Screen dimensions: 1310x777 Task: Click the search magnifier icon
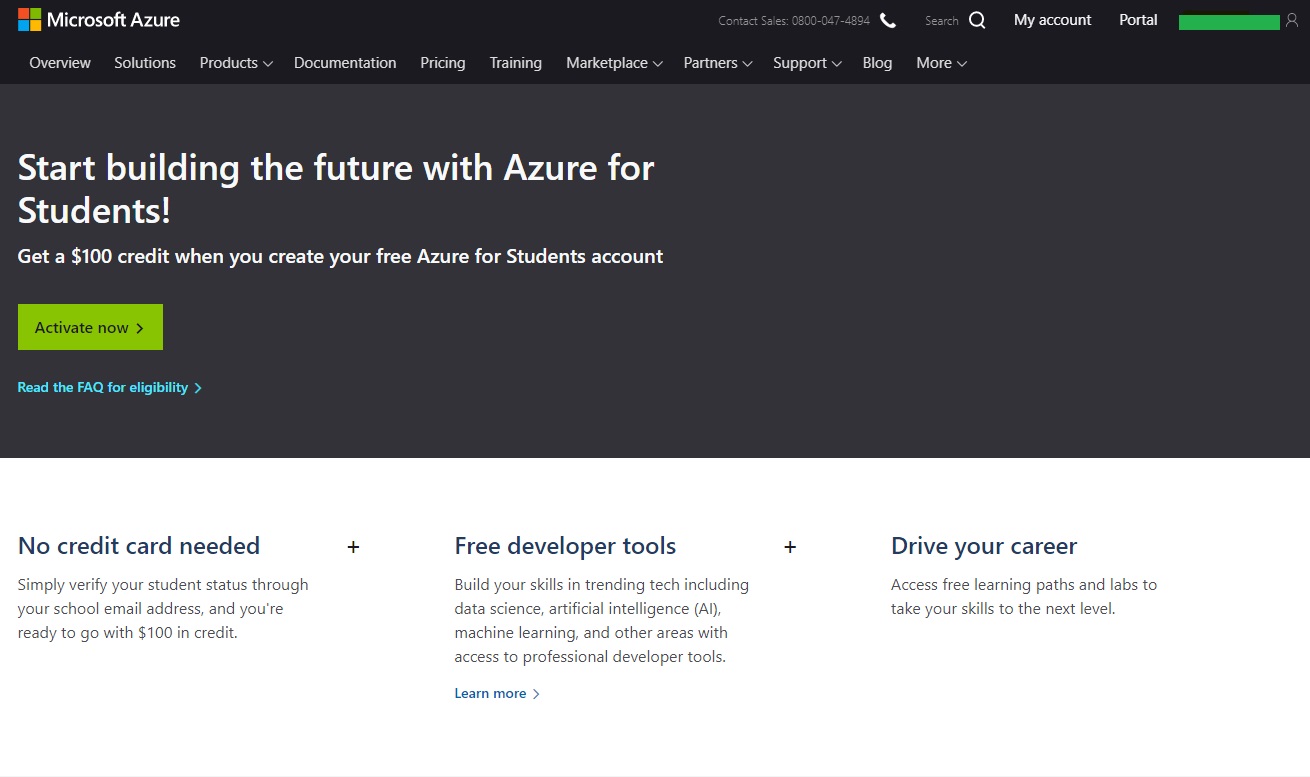pos(977,20)
